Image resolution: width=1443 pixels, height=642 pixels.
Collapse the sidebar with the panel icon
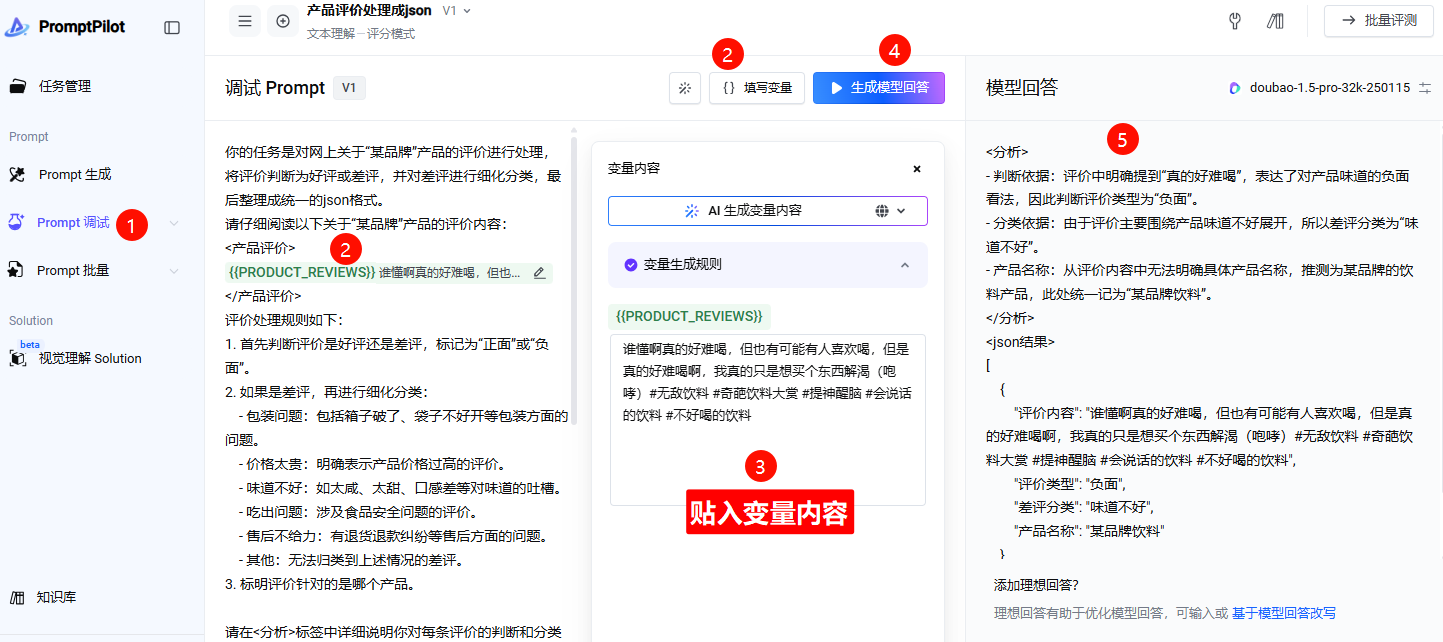click(x=172, y=28)
